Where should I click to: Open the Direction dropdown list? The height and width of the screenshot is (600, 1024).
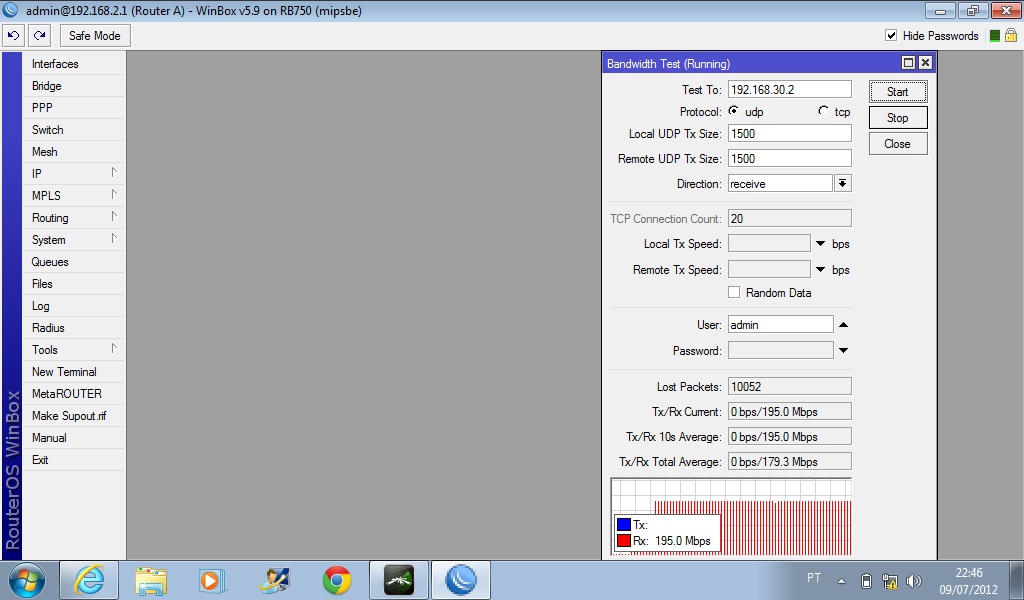(x=843, y=184)
